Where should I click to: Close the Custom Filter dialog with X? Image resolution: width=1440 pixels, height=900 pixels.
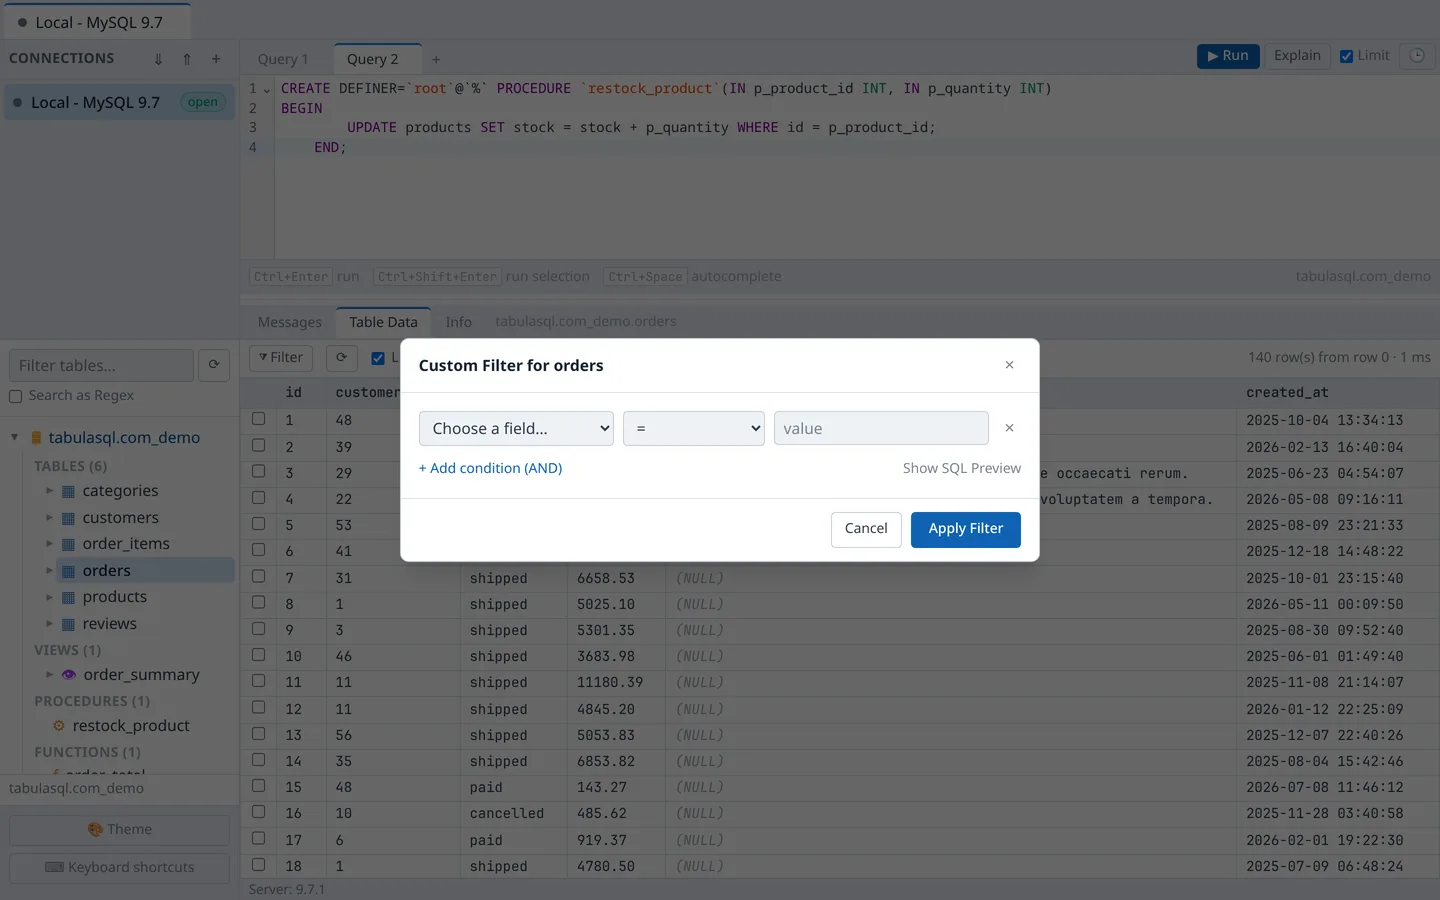[x=1009, y=365]
